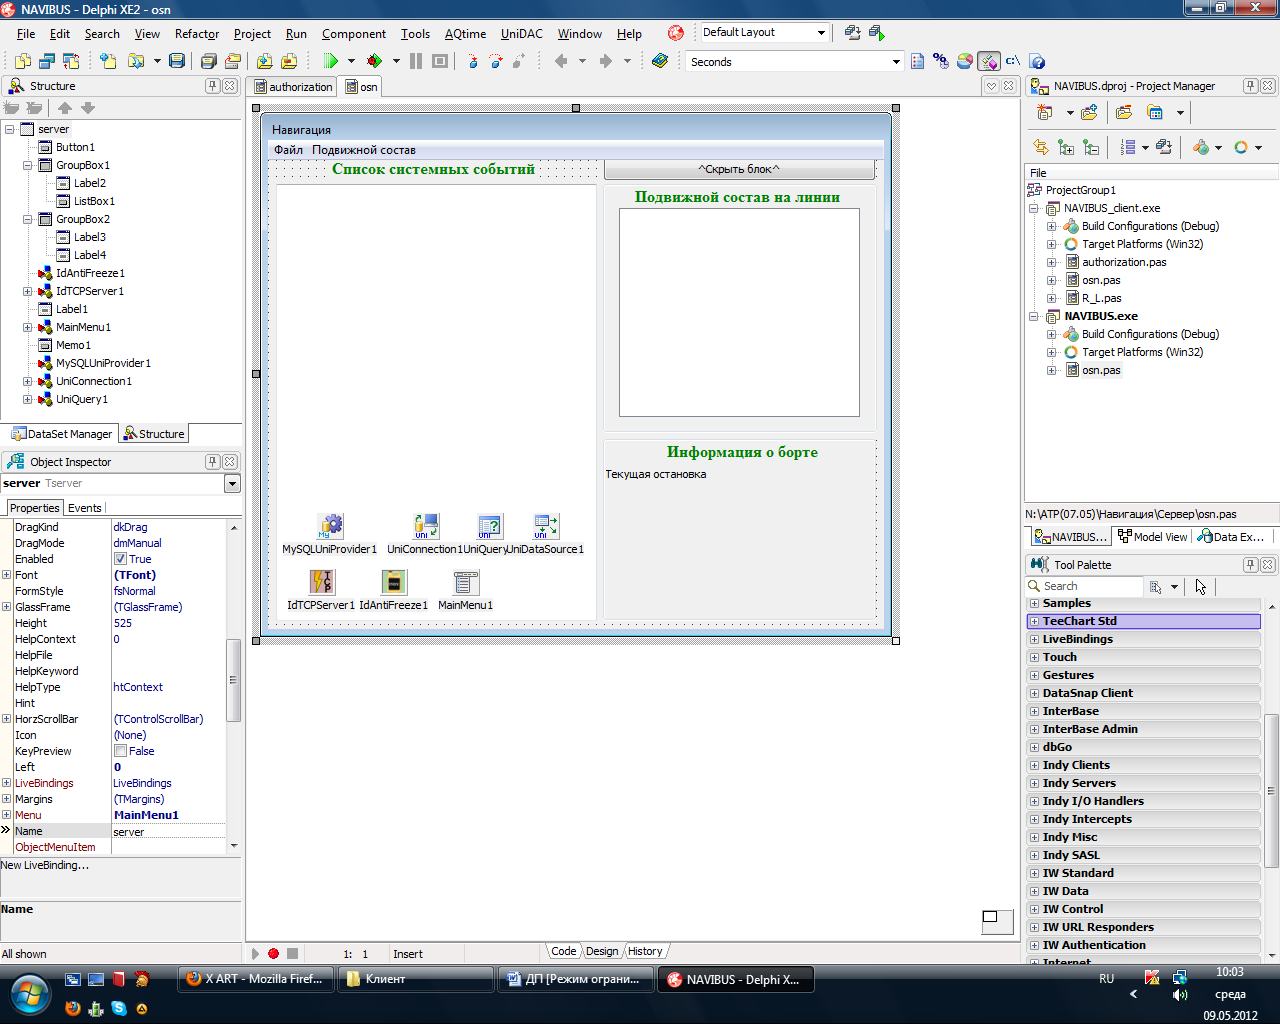Switch to the Code view tab

(564, 951)
